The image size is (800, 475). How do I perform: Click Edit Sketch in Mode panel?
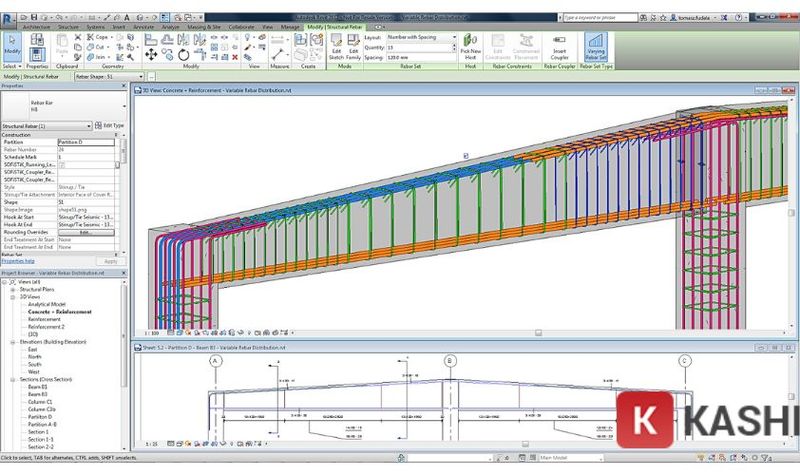(336, 47)
